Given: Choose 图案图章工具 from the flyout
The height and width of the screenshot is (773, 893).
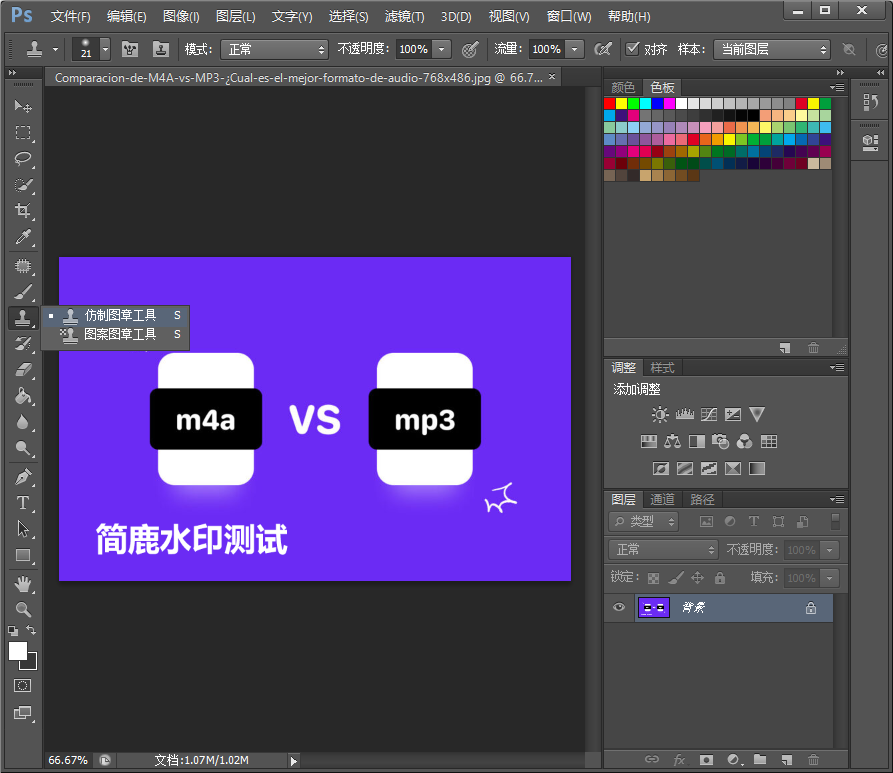Looking at the screenshot, I should (119, 334).
